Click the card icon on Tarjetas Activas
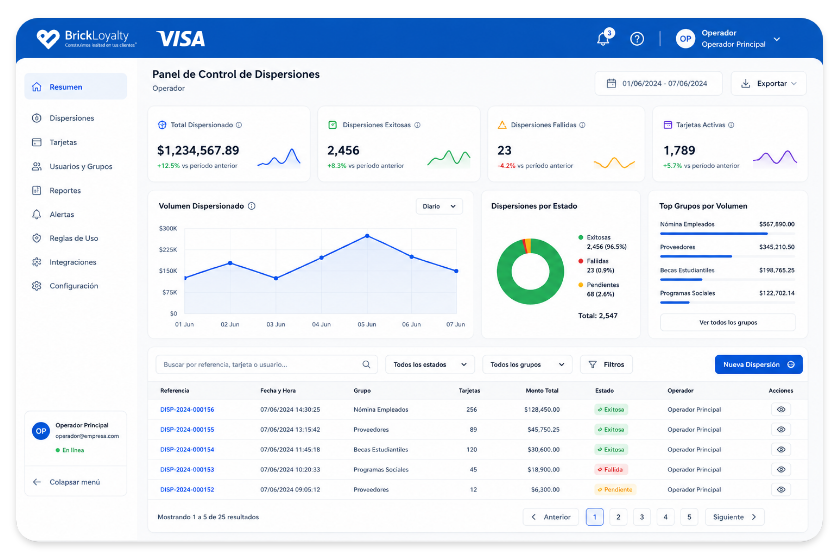This screenshot has height=560, width=840. (x=668, y=125)
